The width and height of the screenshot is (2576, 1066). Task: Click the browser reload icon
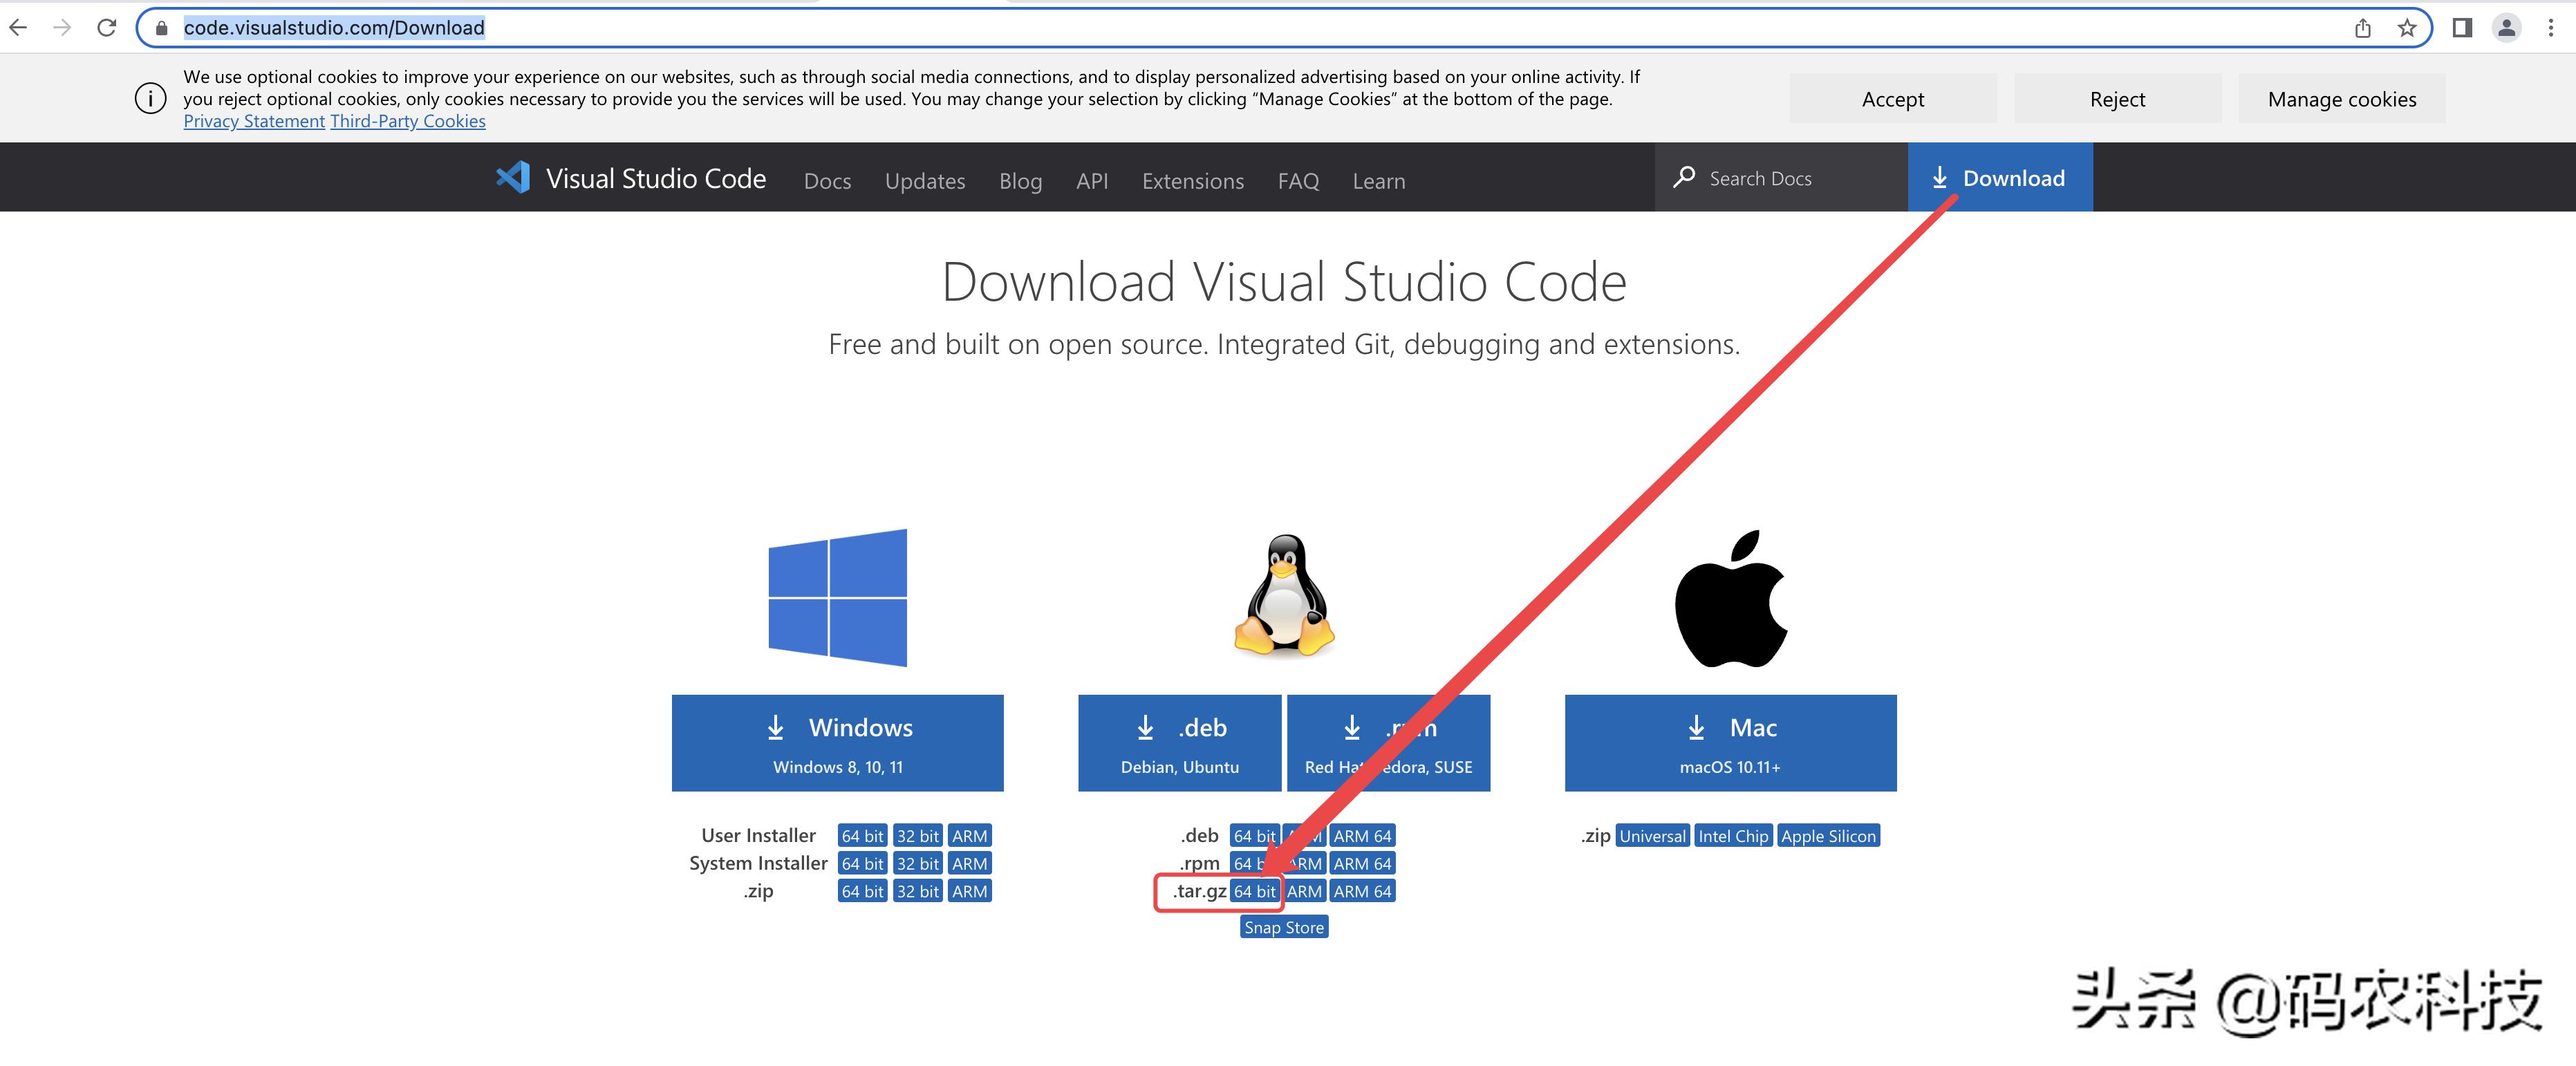[107, 28]
